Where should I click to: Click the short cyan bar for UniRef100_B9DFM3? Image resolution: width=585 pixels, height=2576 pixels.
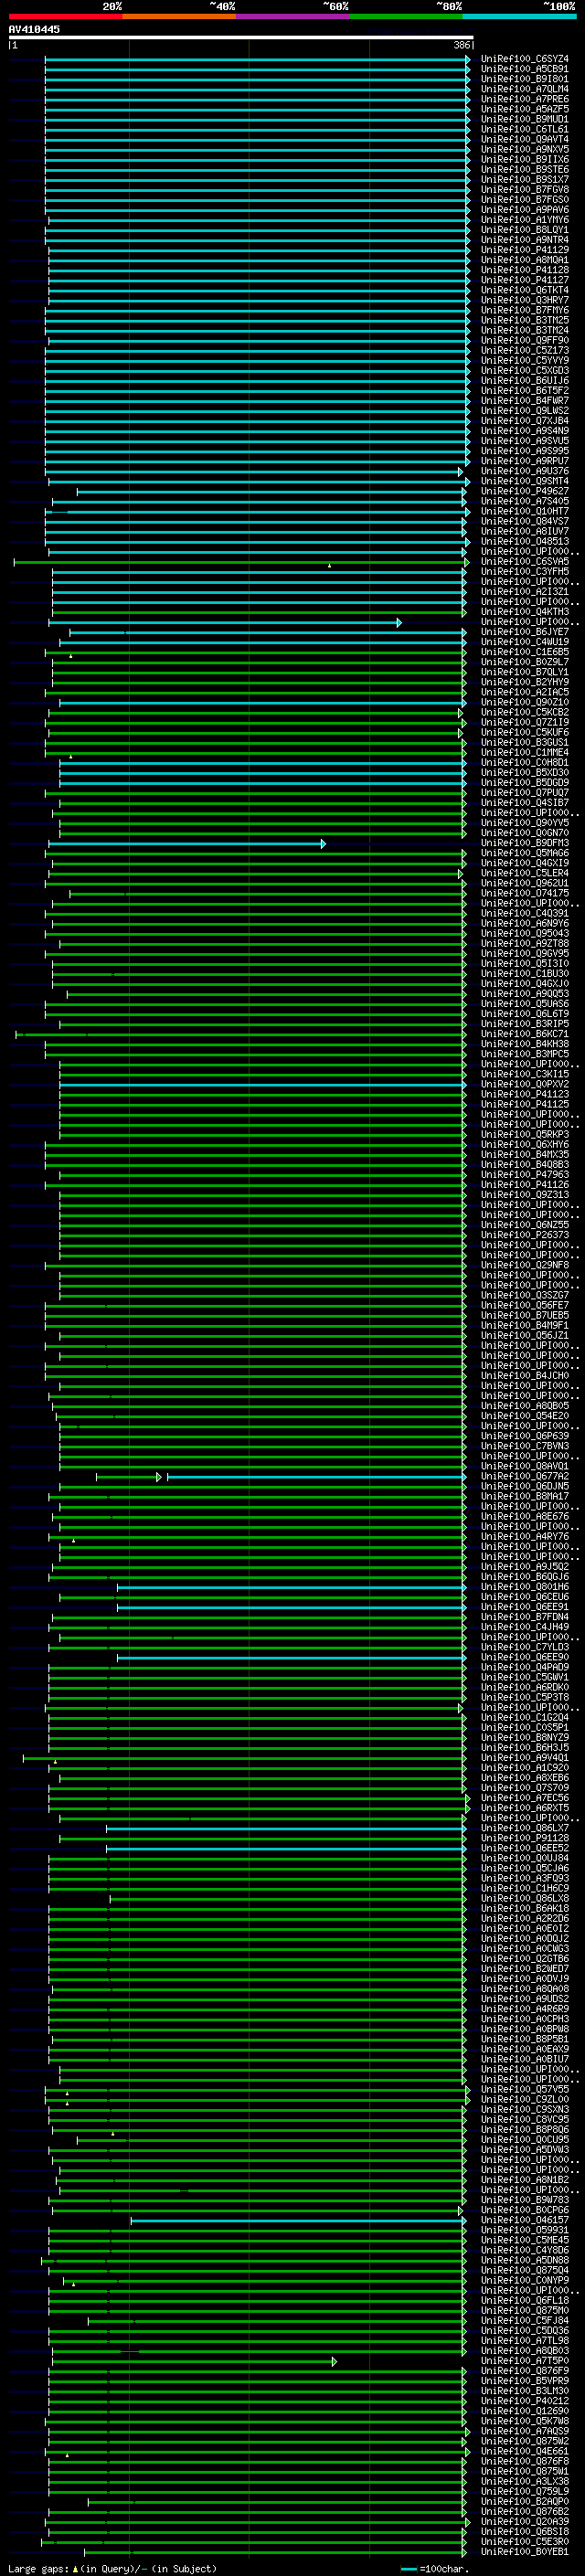coord(187,844)
